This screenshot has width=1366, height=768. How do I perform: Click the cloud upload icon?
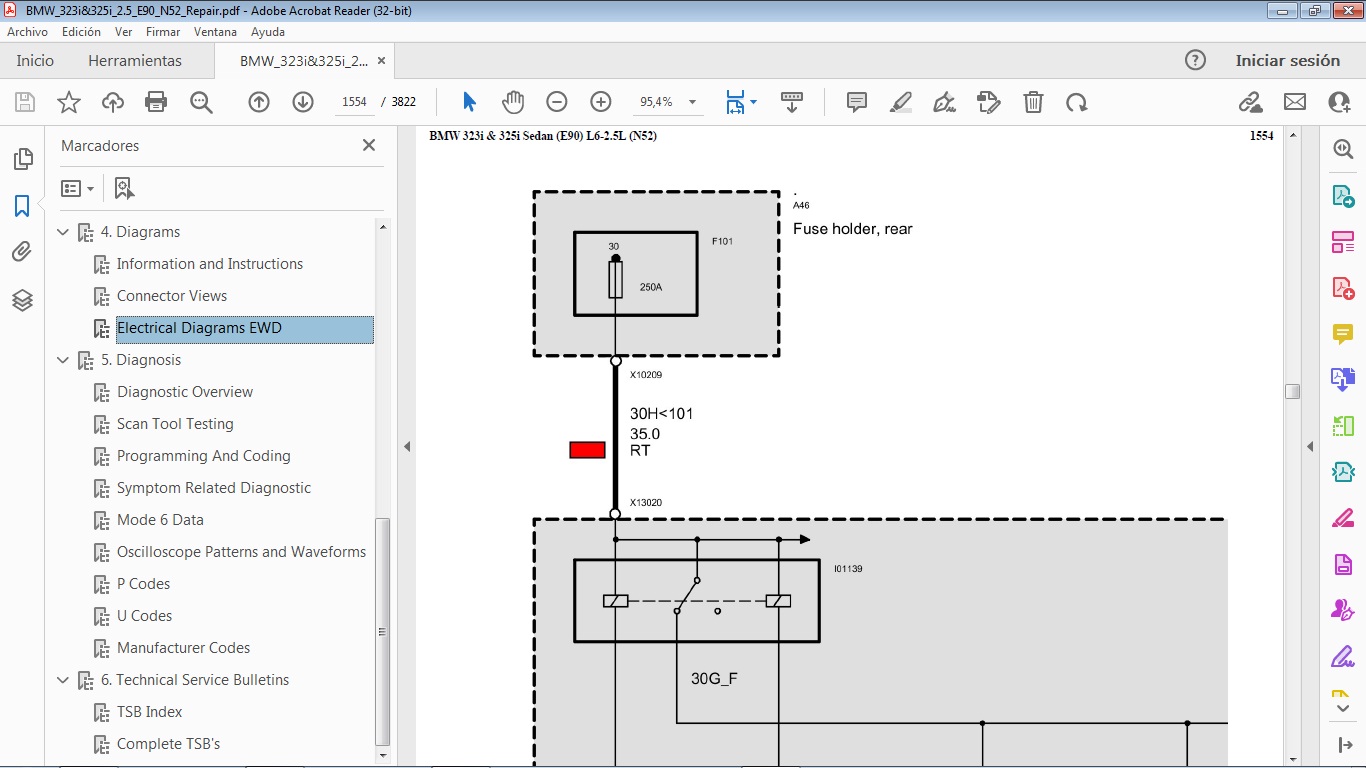[113, 102]
